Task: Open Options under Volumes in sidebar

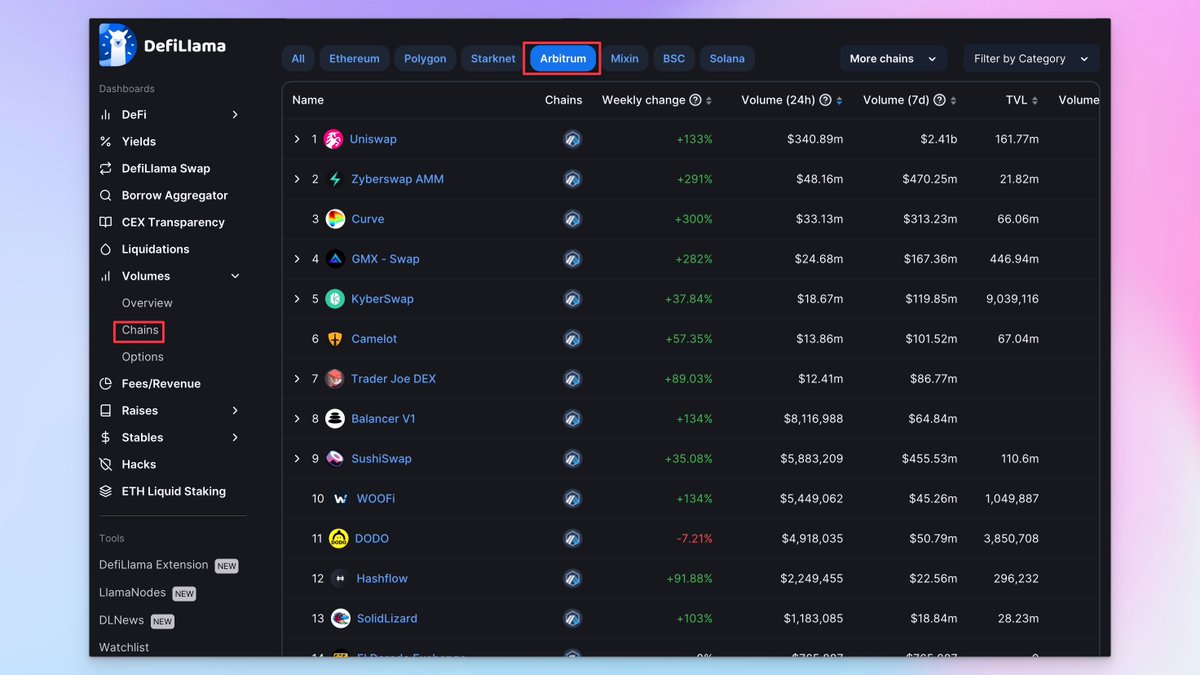Action: [143, 357]
